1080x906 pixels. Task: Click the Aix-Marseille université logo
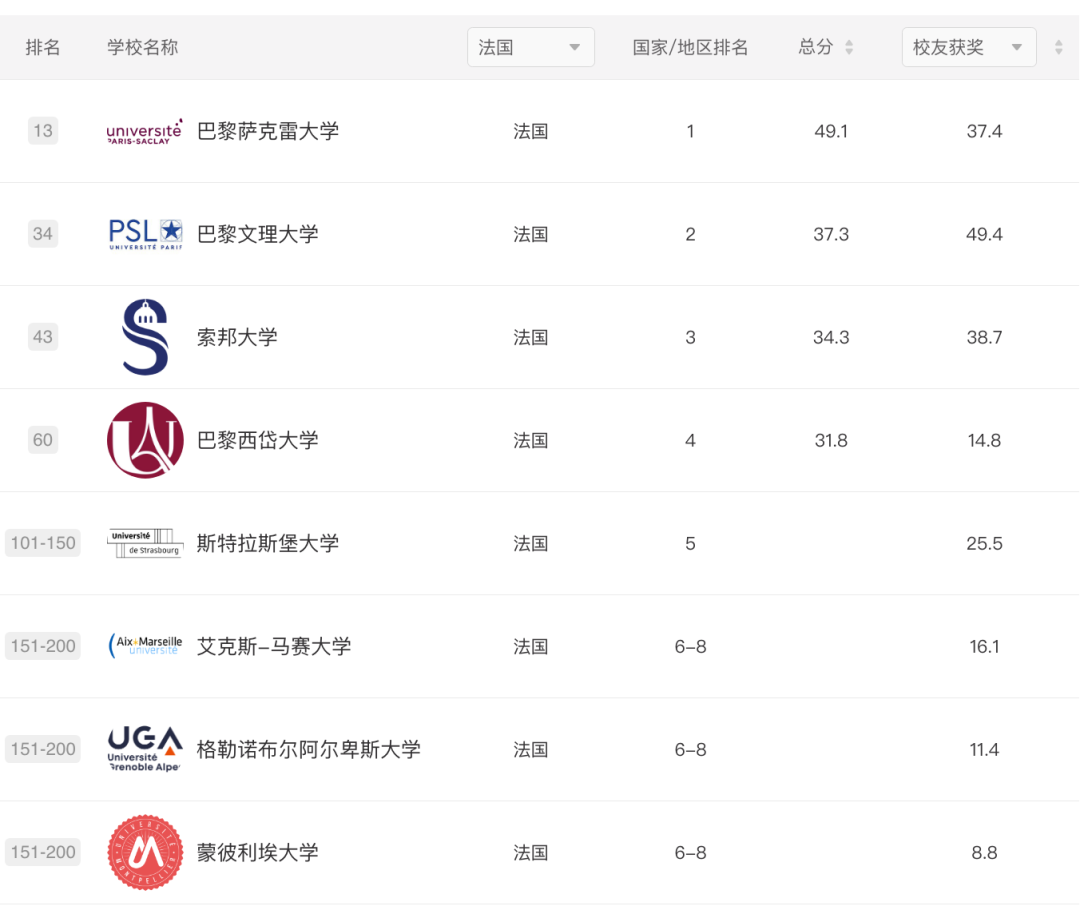coord(145,646)
